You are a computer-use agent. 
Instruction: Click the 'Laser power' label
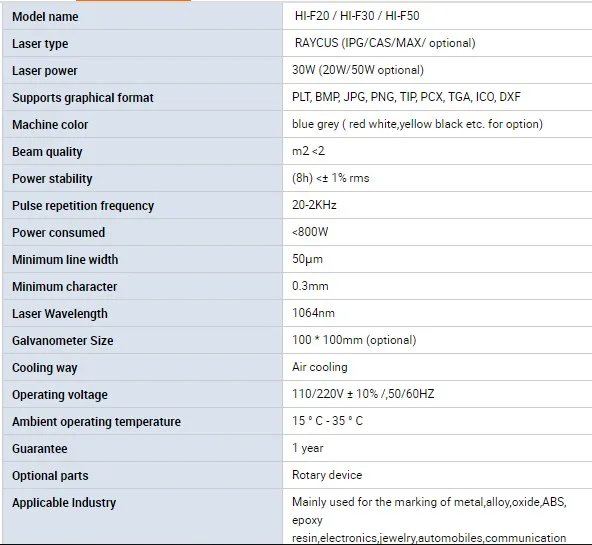[45, 71]
